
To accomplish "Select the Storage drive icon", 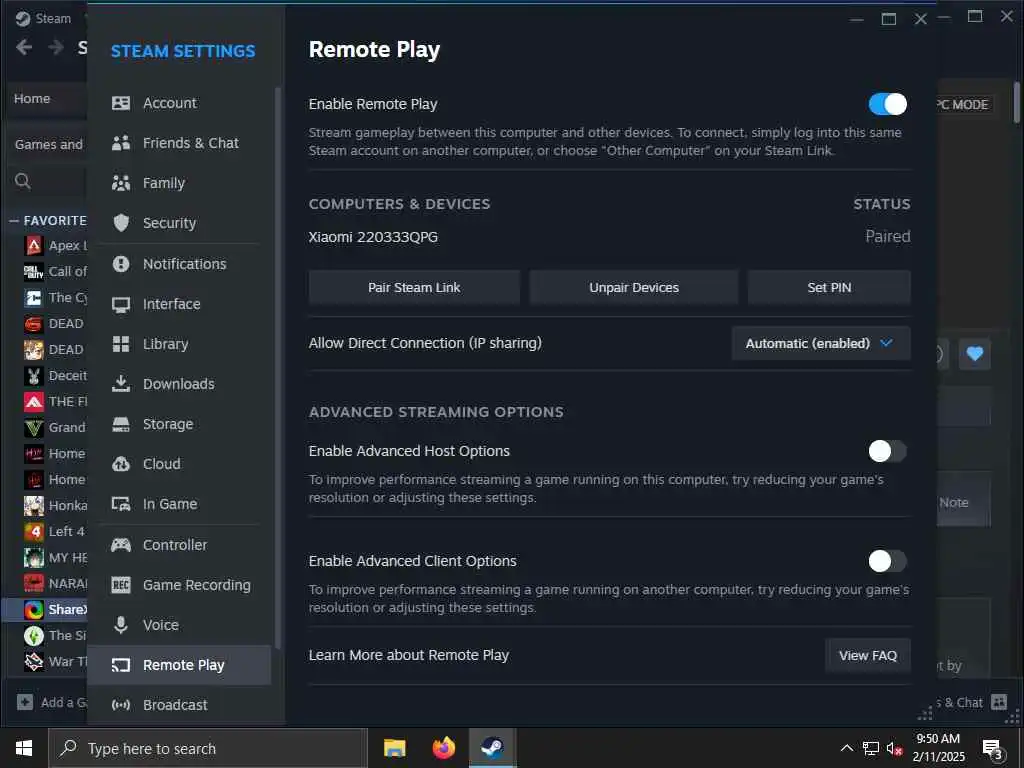I will point(121,424).
